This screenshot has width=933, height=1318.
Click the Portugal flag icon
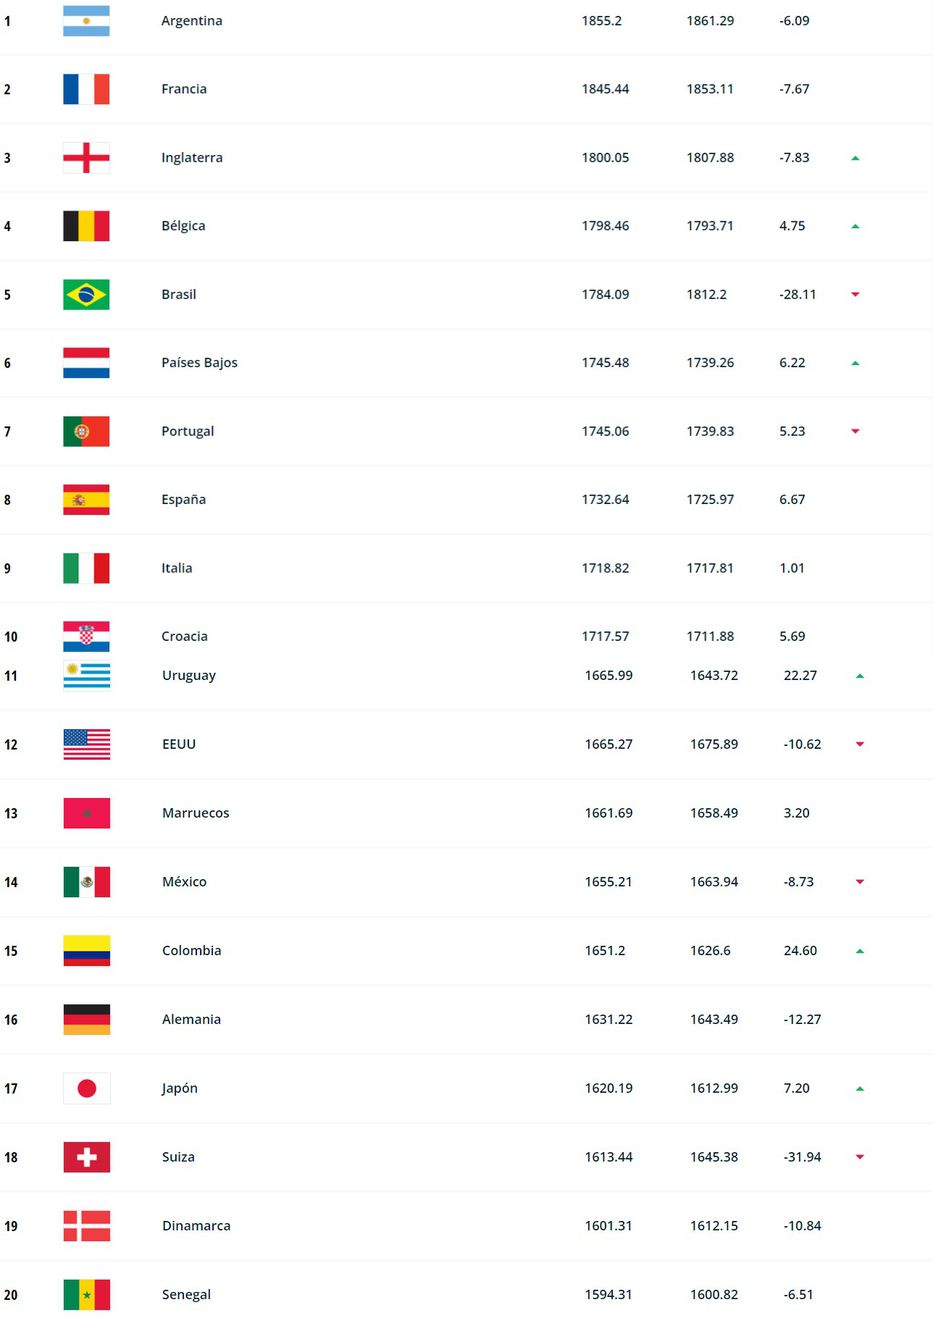[x=86, y=432]
